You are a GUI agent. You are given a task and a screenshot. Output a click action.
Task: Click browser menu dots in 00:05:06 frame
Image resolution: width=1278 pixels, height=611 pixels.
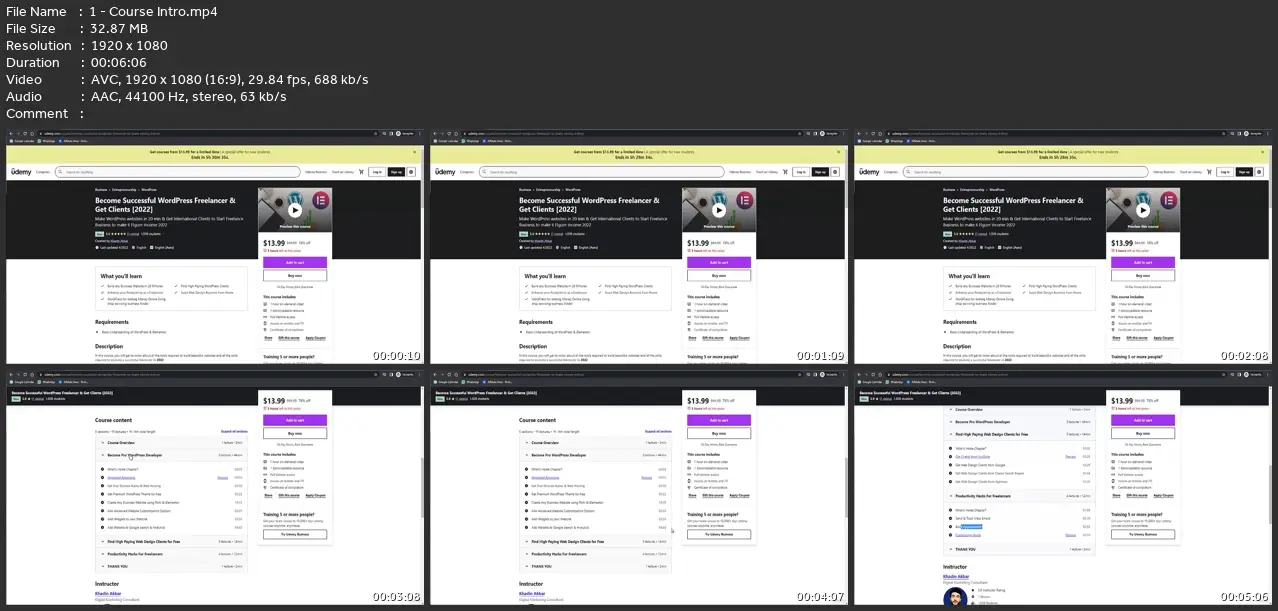(x=1266, y=374)
